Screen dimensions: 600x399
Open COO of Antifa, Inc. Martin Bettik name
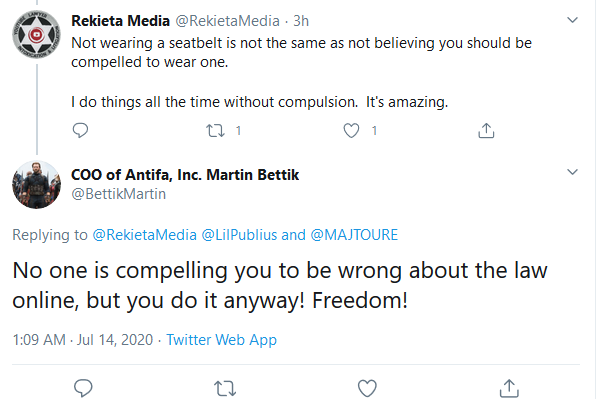pos(185,175)
